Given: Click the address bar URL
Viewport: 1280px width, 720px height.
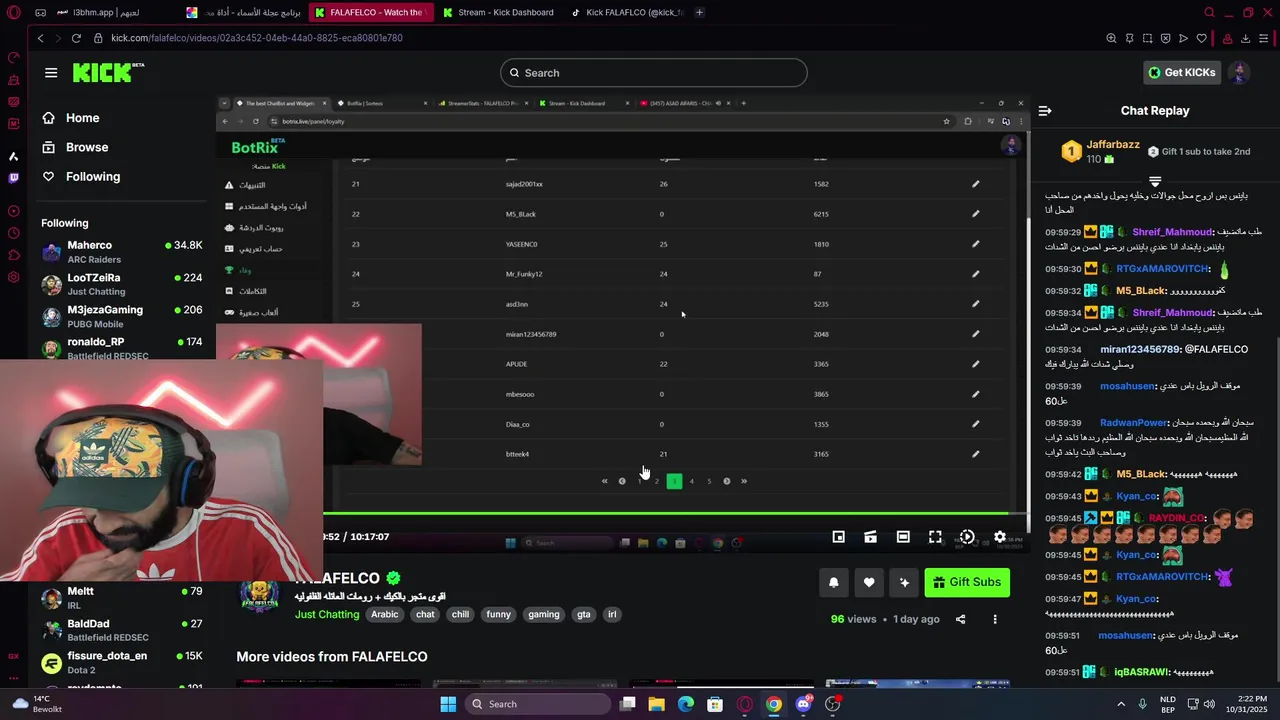Looking at the screenshot, I should (257, 38).
